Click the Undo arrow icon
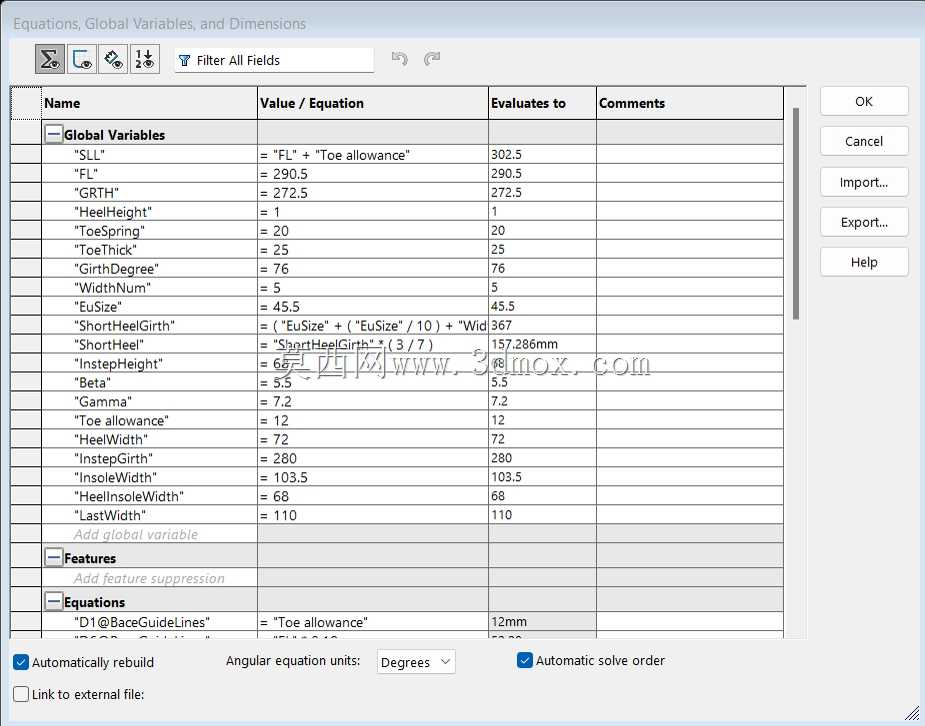 pos(399,58)
